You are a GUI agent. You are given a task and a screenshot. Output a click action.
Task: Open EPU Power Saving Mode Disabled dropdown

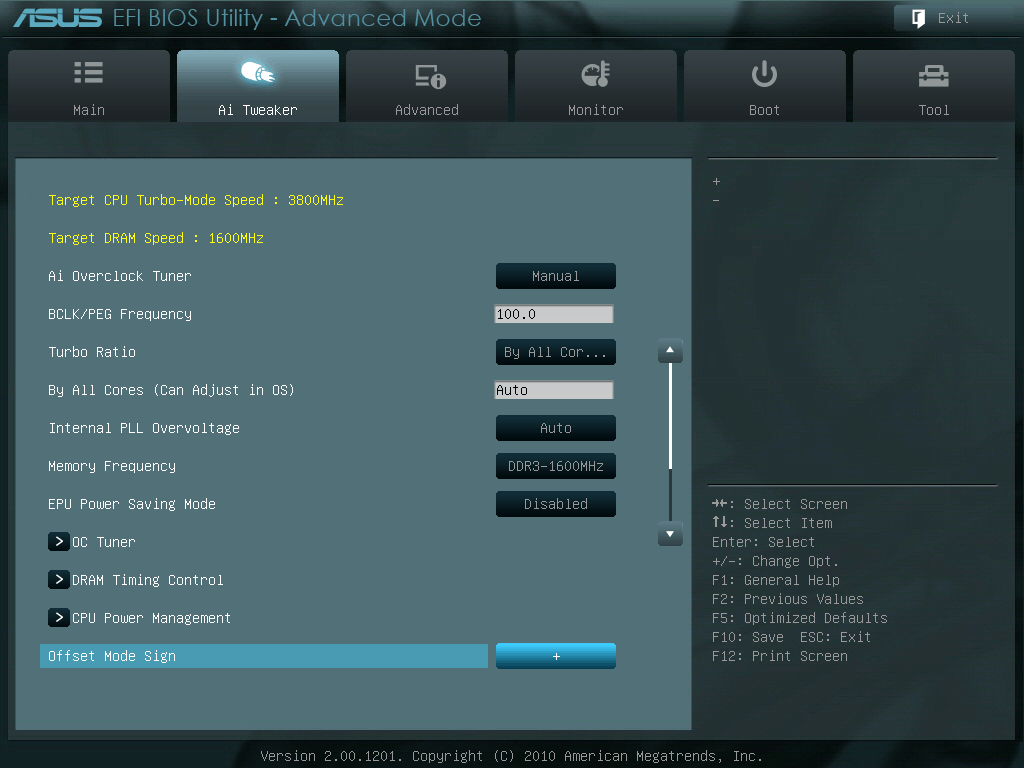click(x=556, y=504)
